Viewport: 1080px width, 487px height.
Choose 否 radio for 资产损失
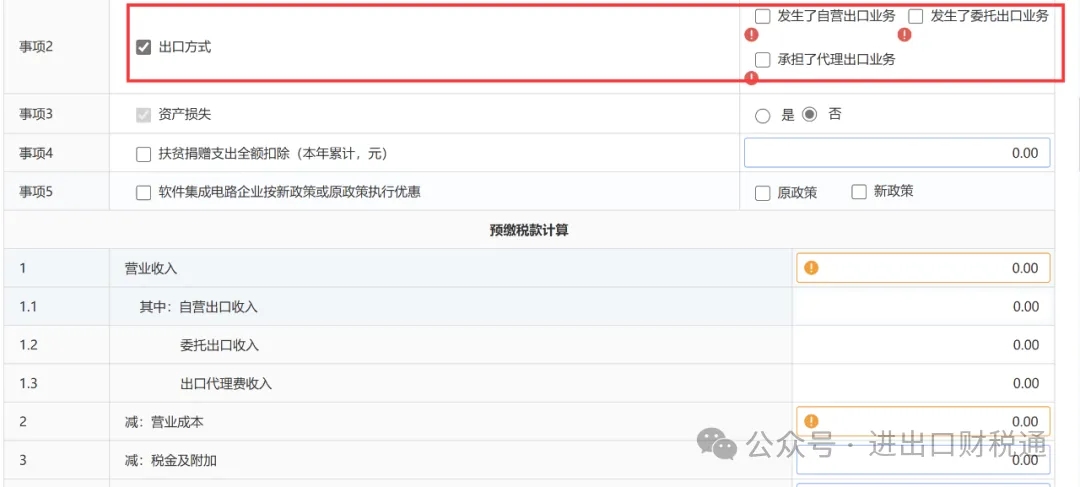pyautogui.click(x=810, y=114)
